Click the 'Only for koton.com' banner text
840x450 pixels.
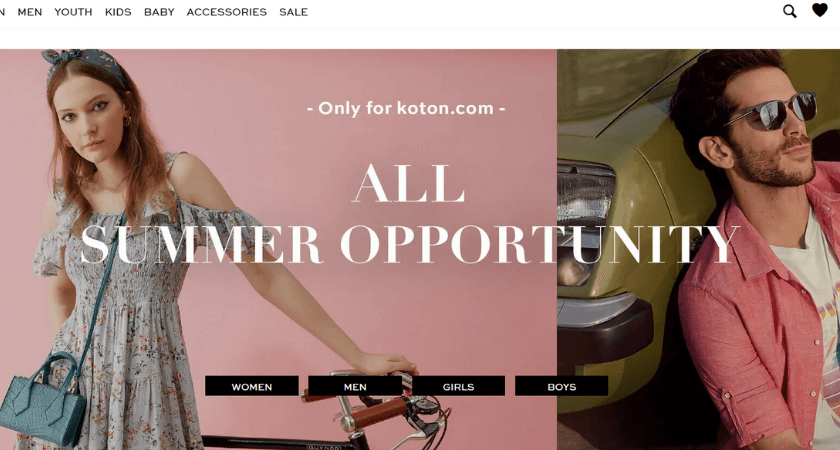click(x=407, y=108)
